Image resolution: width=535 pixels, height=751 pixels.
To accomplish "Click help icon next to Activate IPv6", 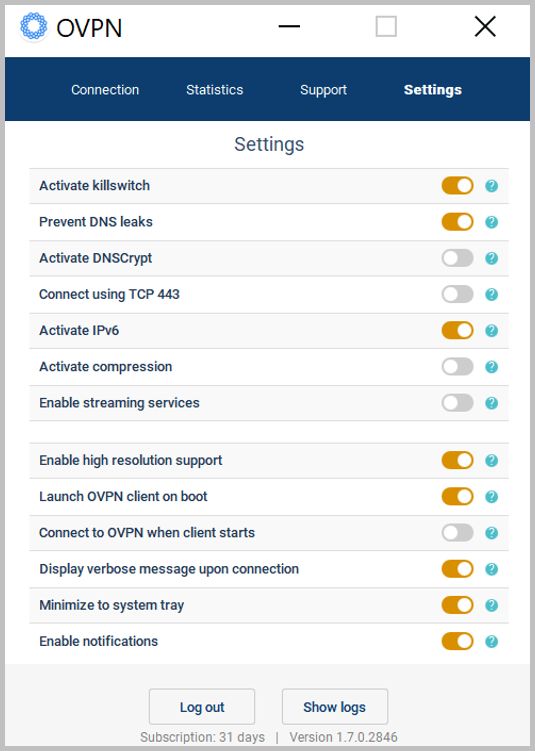I will click(491, 330).
